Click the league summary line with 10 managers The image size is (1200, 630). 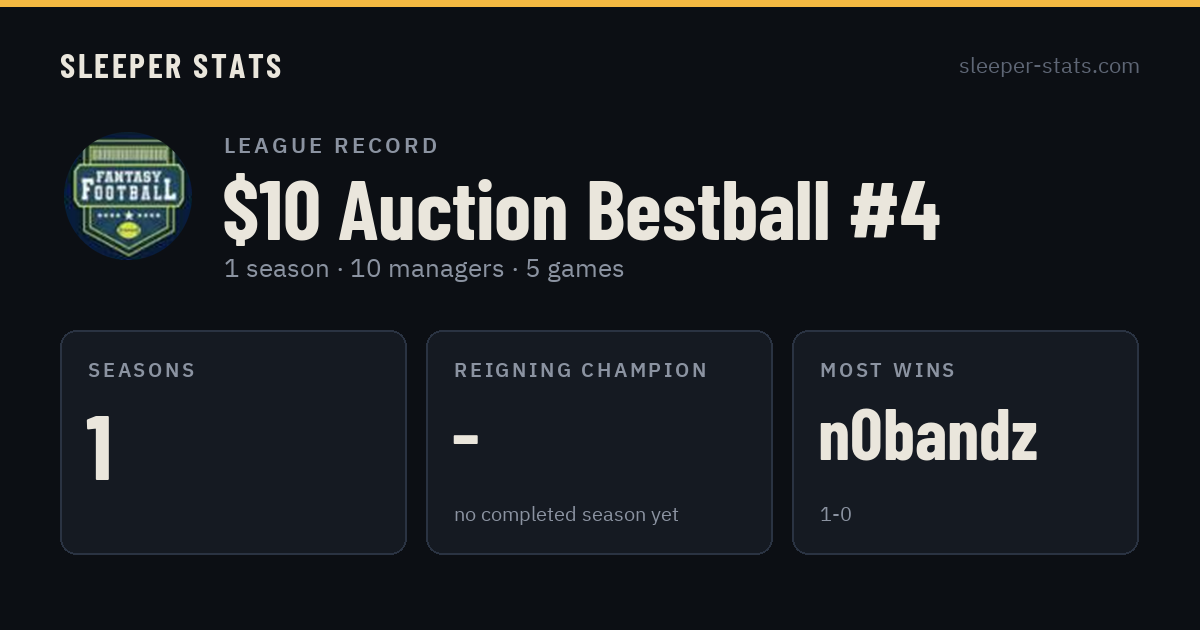(x=424, y=269)
